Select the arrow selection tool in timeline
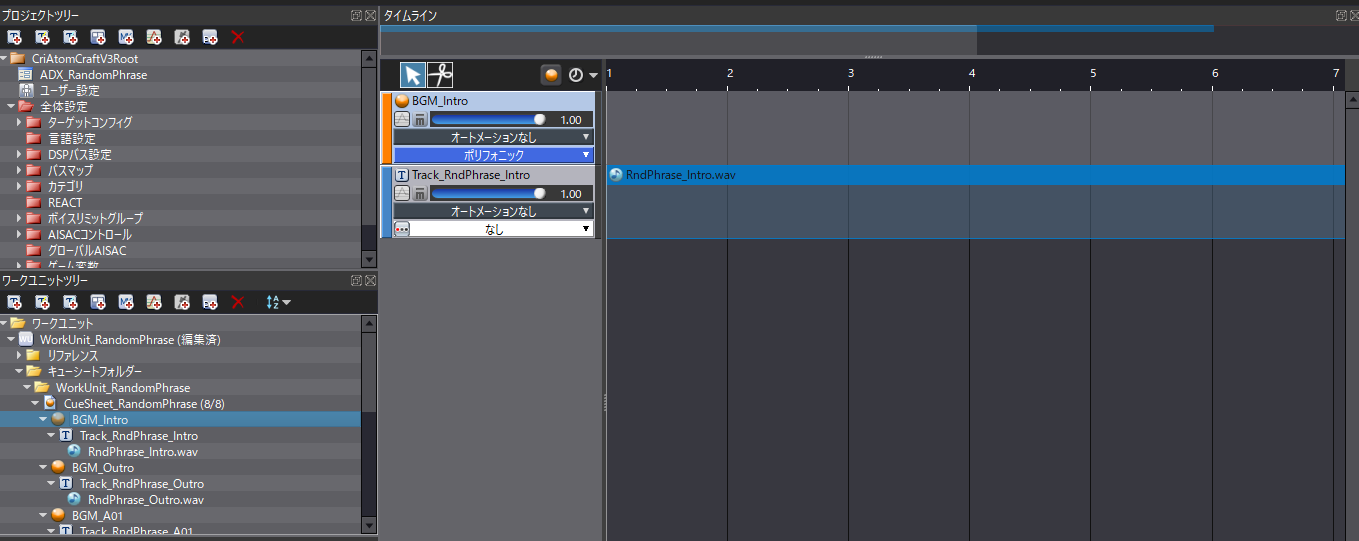The height and width of the screenshot is (541, 1359). coord(413,75)
